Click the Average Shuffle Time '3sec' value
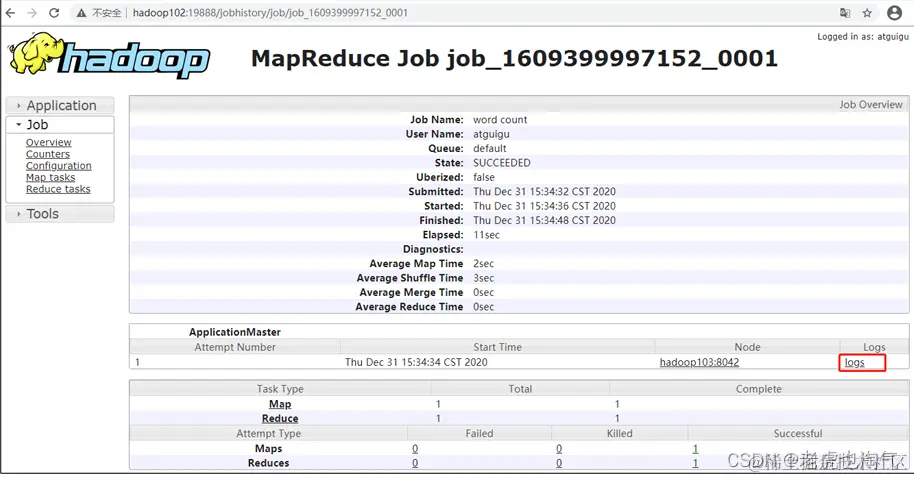The width and height of the screenshot is (914, 479). (483, 278)
